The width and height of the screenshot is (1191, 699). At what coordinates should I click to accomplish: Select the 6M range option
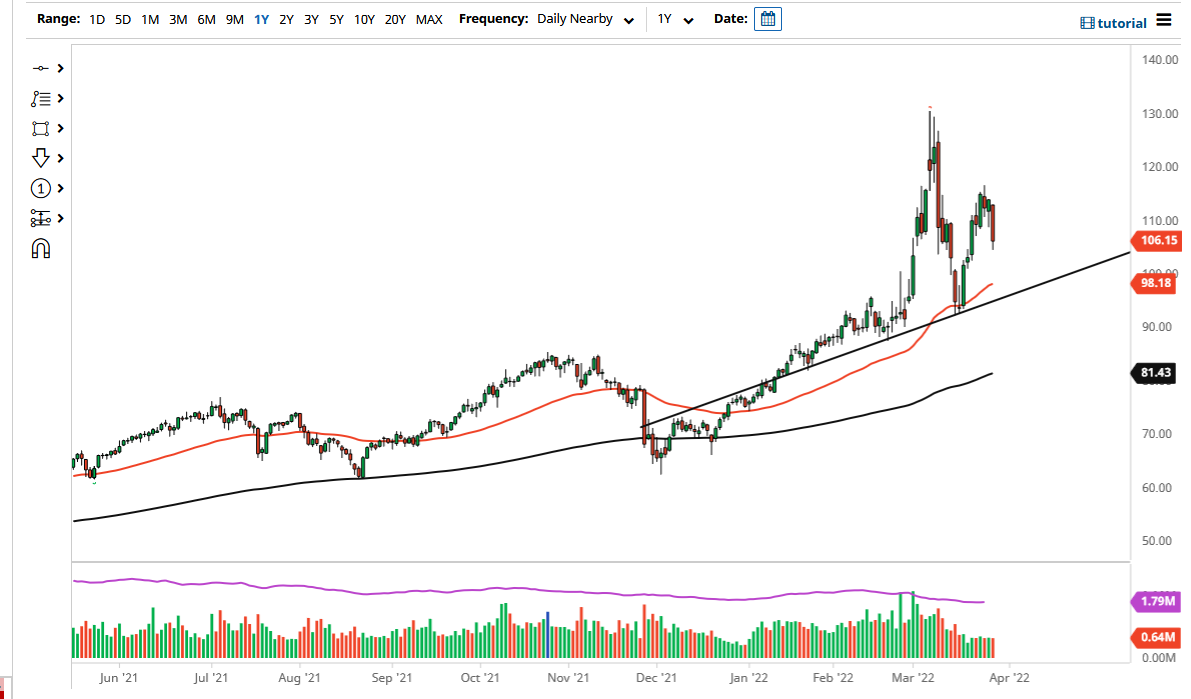coord(206,20)
